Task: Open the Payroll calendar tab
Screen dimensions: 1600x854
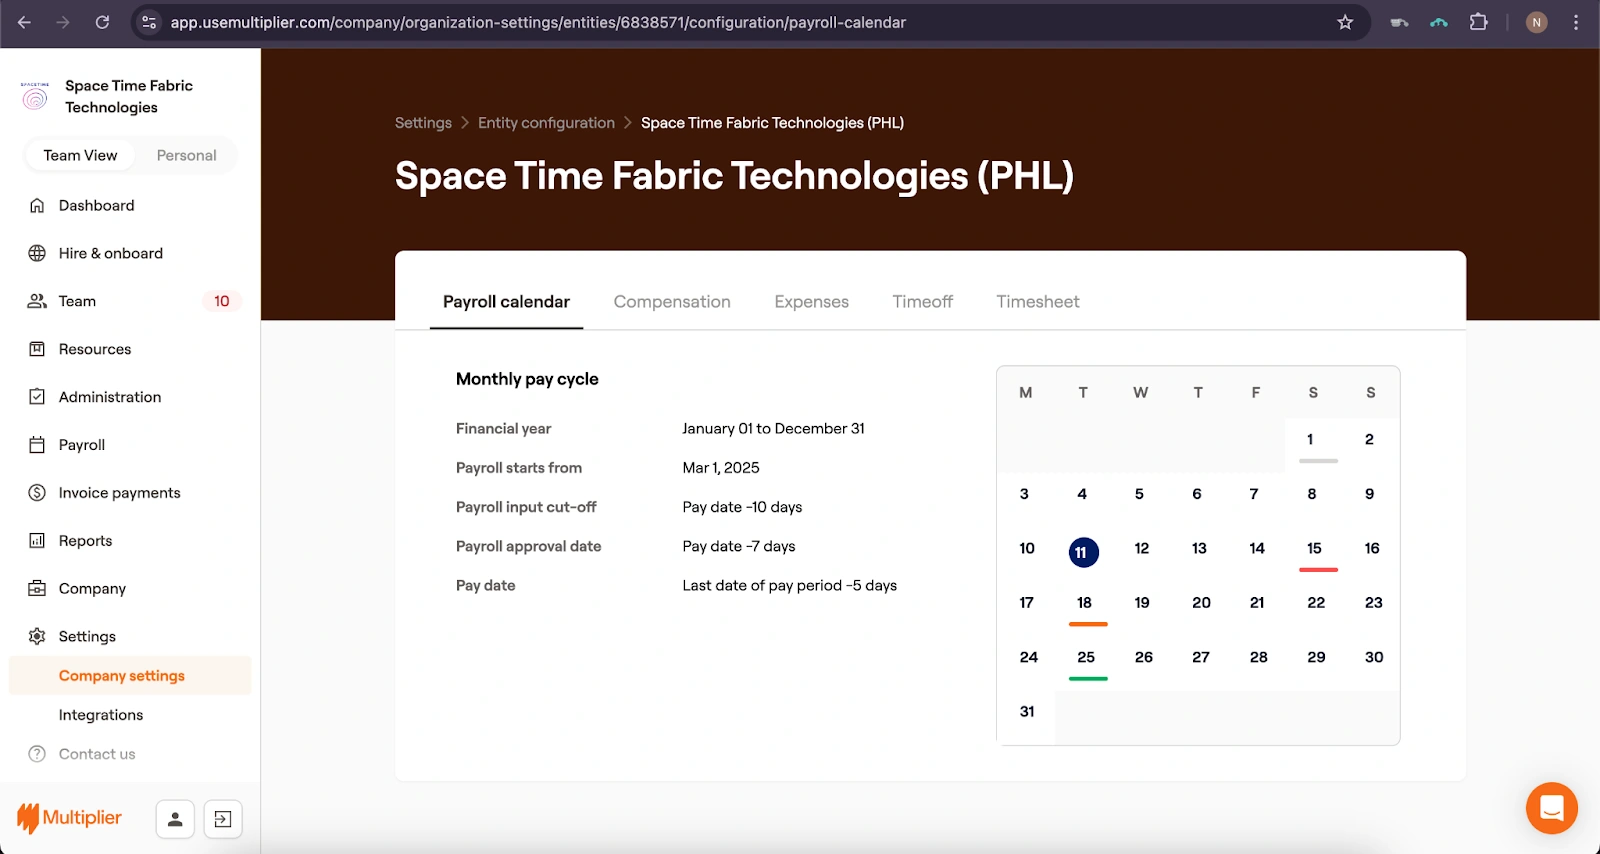Action: pos(506,302)
